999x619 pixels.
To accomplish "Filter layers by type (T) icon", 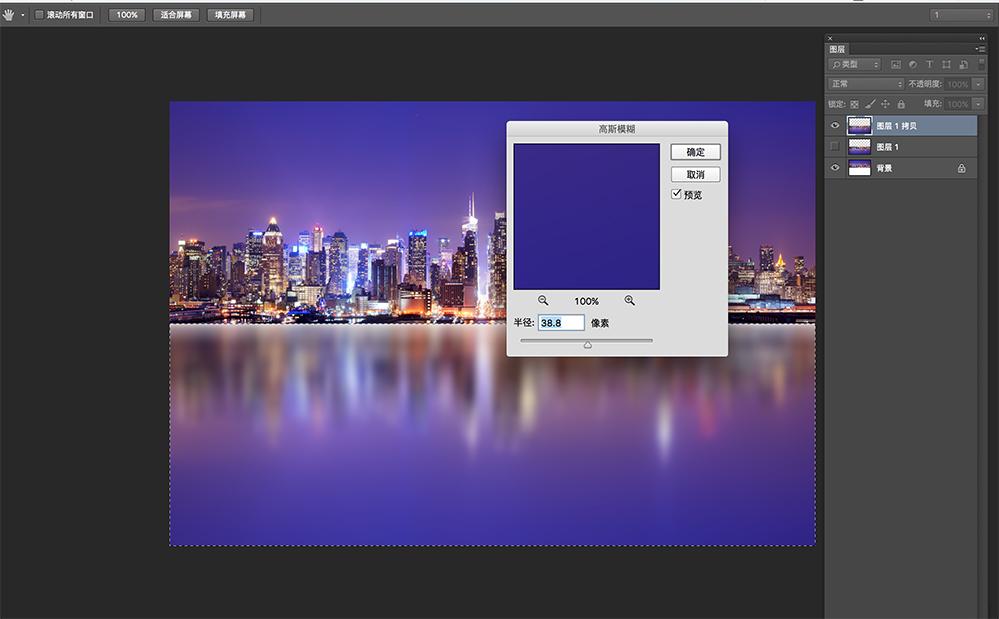I will pyautogui.click(x=929, y=64).
